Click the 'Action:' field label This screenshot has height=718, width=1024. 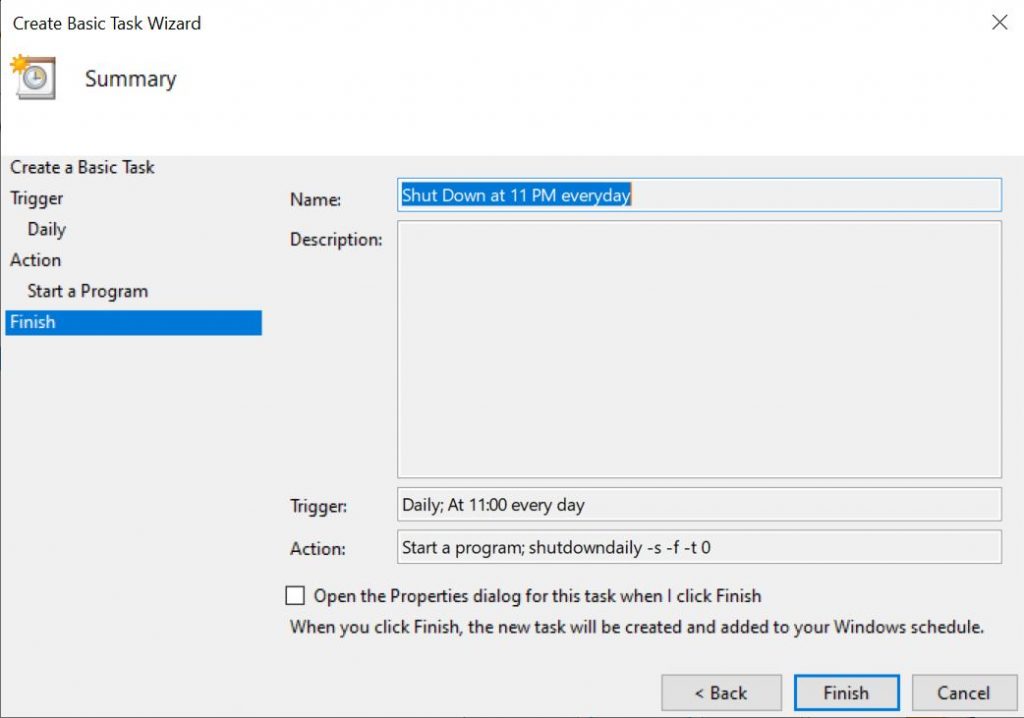coord(318,548)
